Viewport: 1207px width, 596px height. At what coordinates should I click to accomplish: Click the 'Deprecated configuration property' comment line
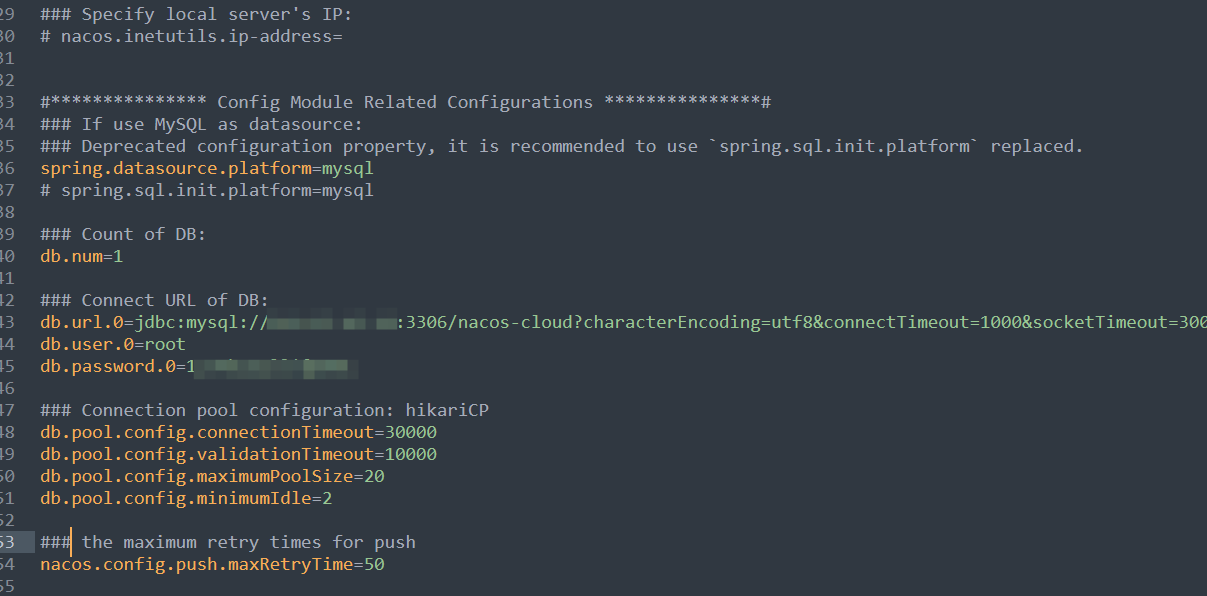562,146
